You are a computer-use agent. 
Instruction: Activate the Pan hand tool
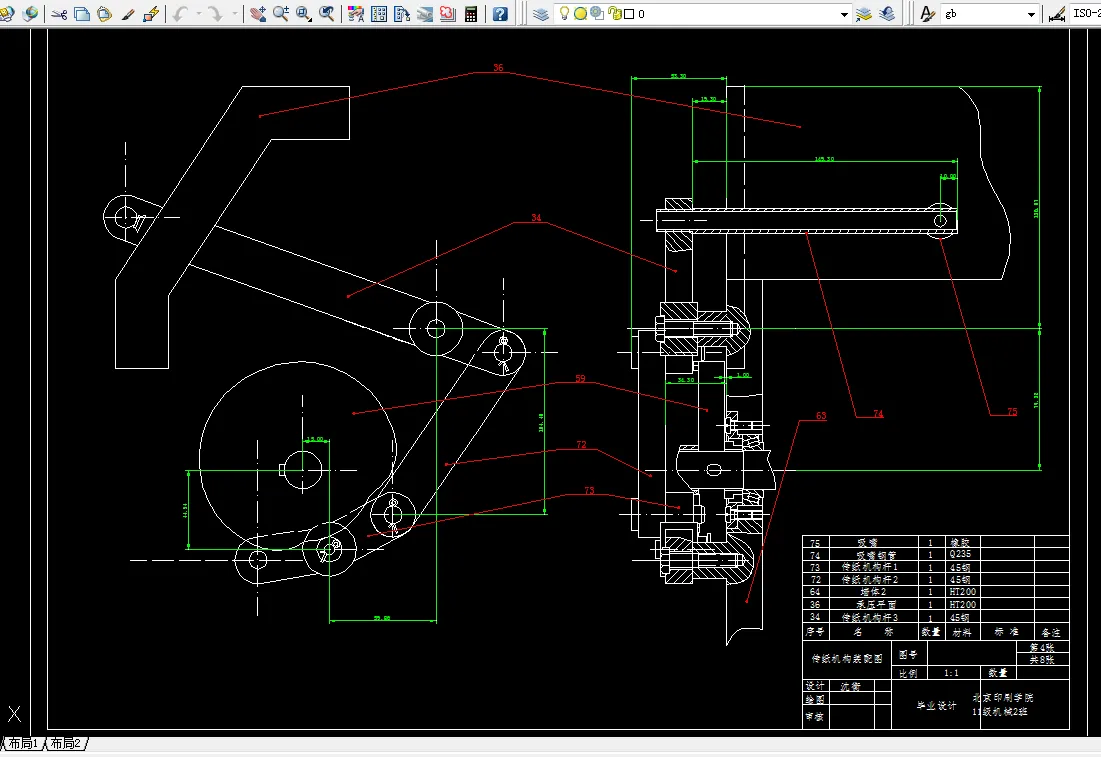coord(258,13)
